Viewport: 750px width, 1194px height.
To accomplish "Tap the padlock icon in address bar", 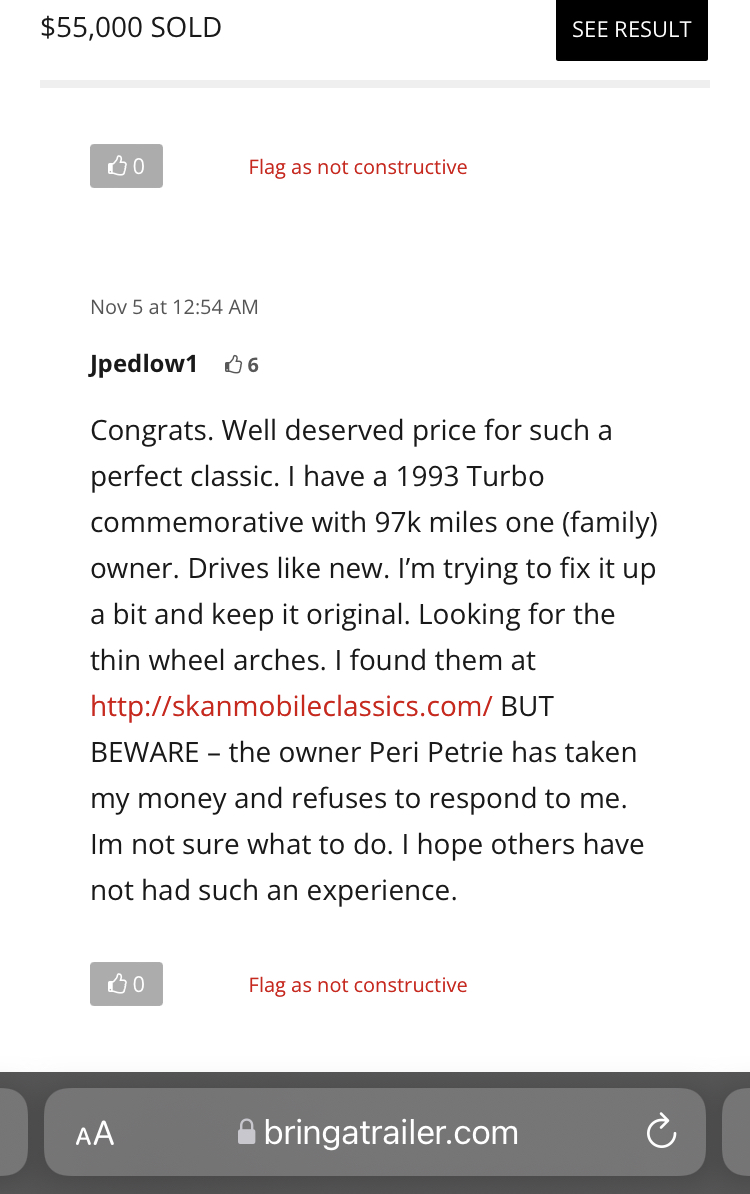I will click(x=246, y=1132).
